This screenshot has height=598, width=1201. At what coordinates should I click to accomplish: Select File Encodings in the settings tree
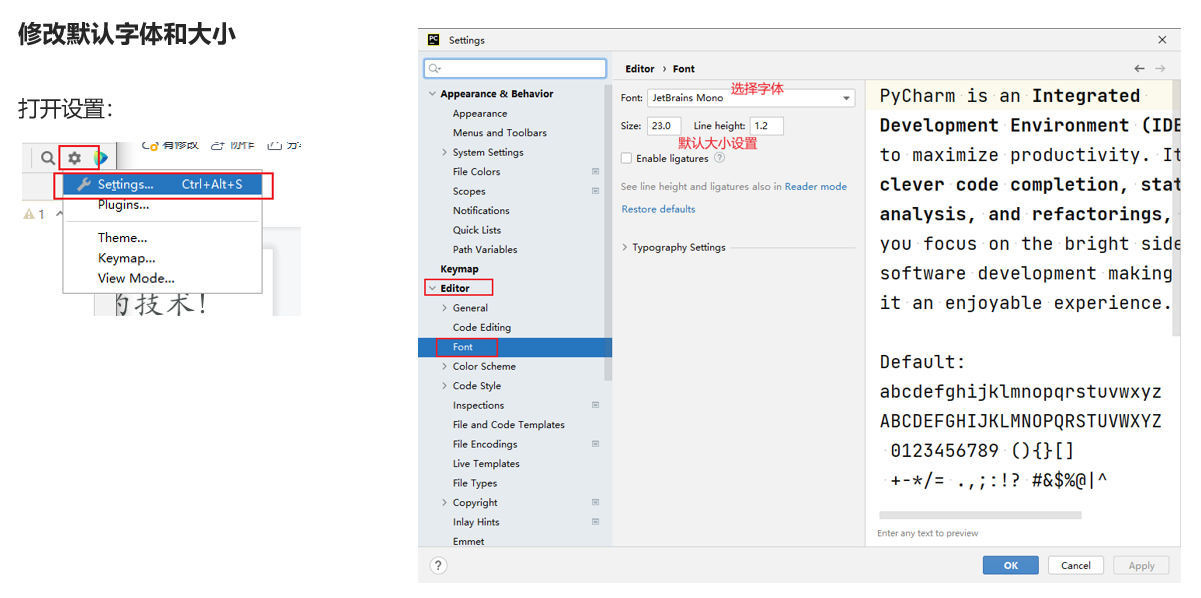coord(485,445)
